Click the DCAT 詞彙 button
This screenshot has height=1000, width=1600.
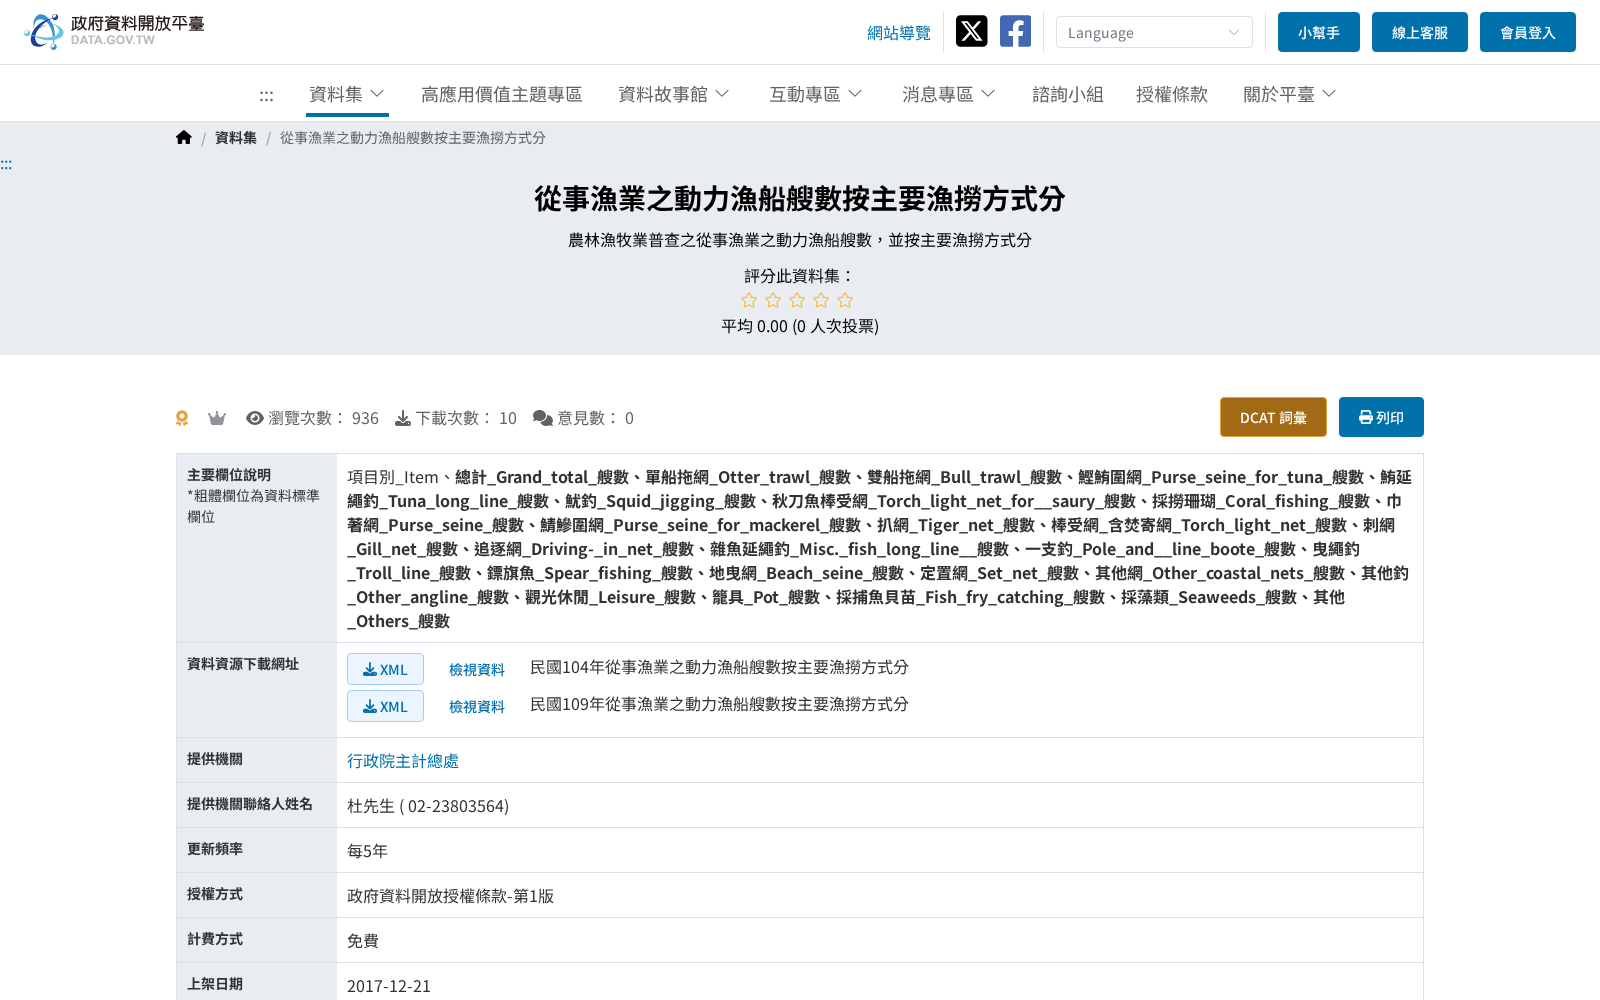1273,417
